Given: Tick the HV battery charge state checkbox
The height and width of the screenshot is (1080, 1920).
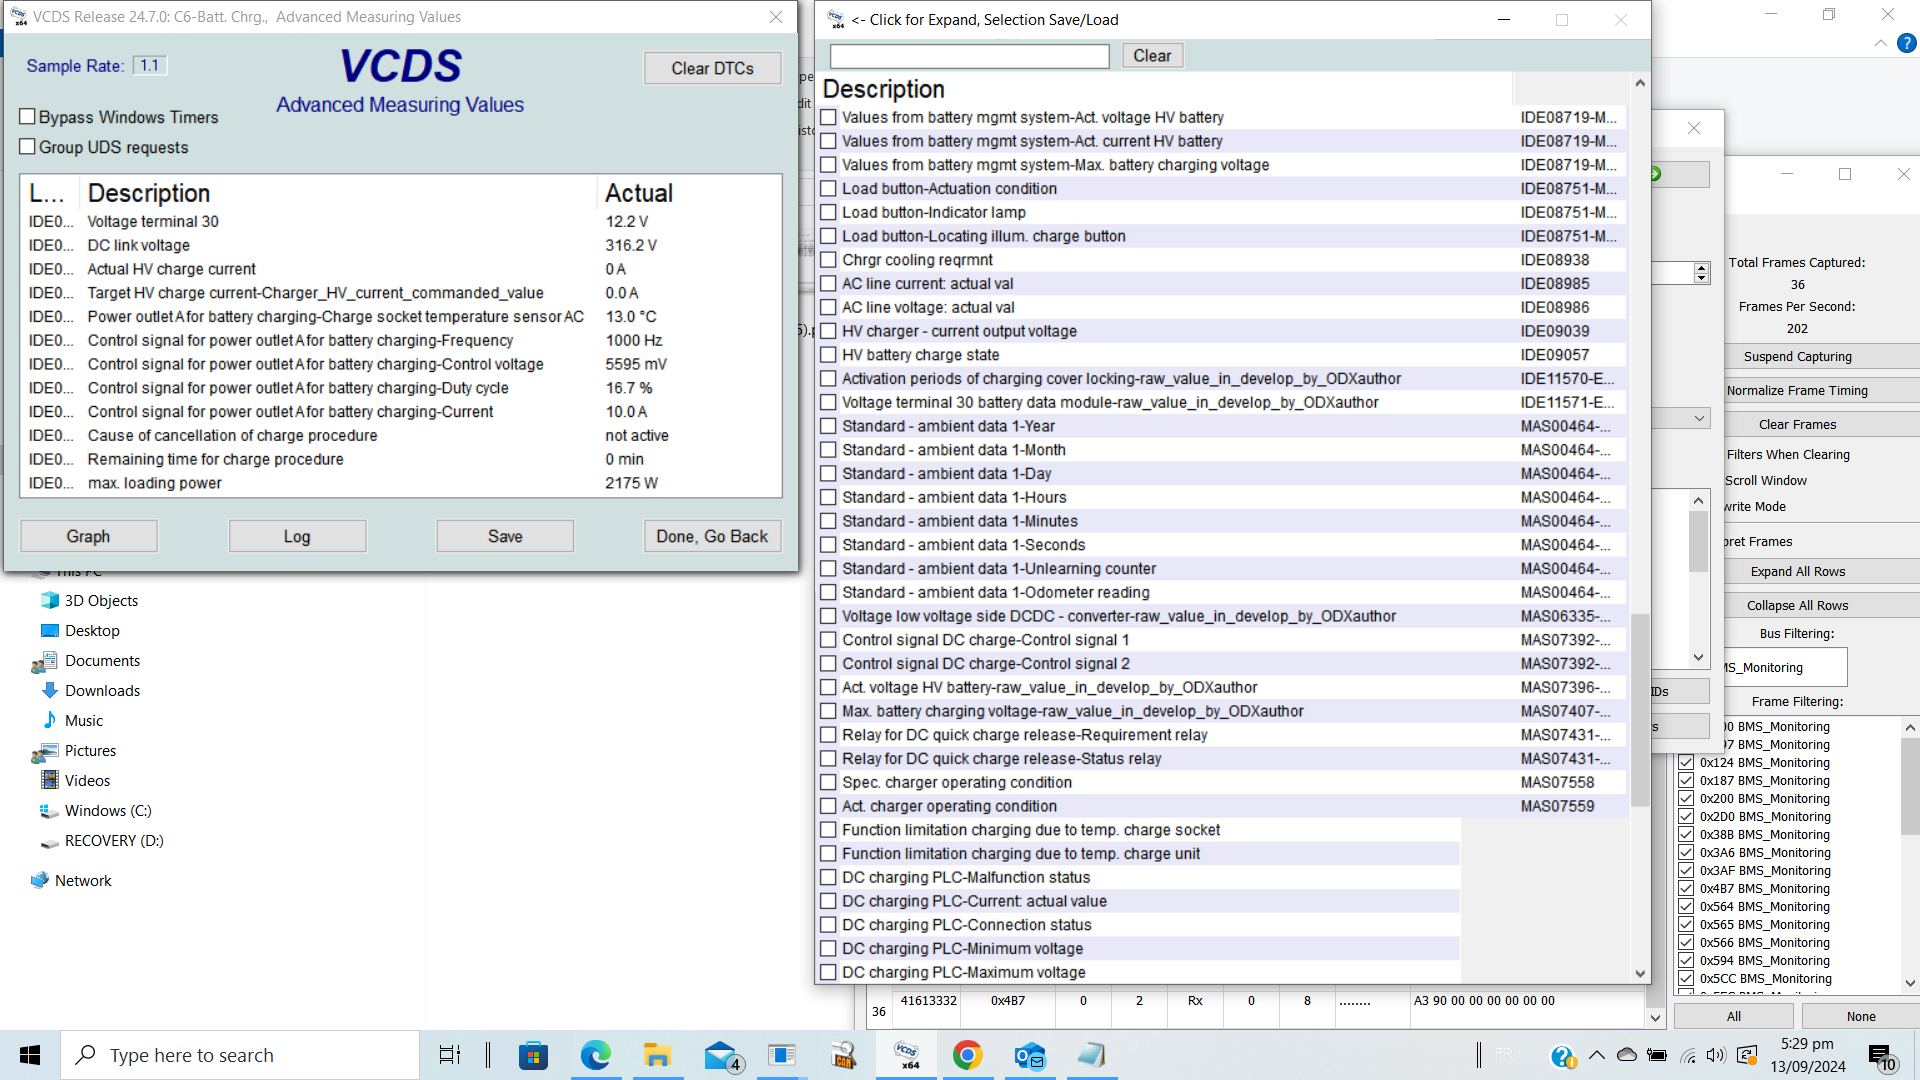Looking at the screenshot, I should pos(828,355).
